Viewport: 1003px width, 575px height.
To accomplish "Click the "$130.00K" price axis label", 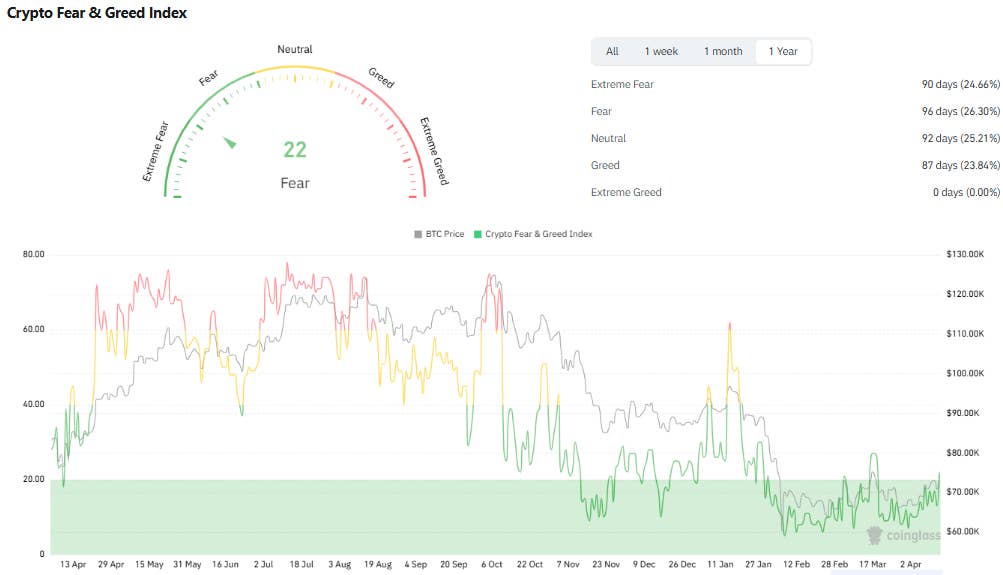I will [x=966, y=255].
